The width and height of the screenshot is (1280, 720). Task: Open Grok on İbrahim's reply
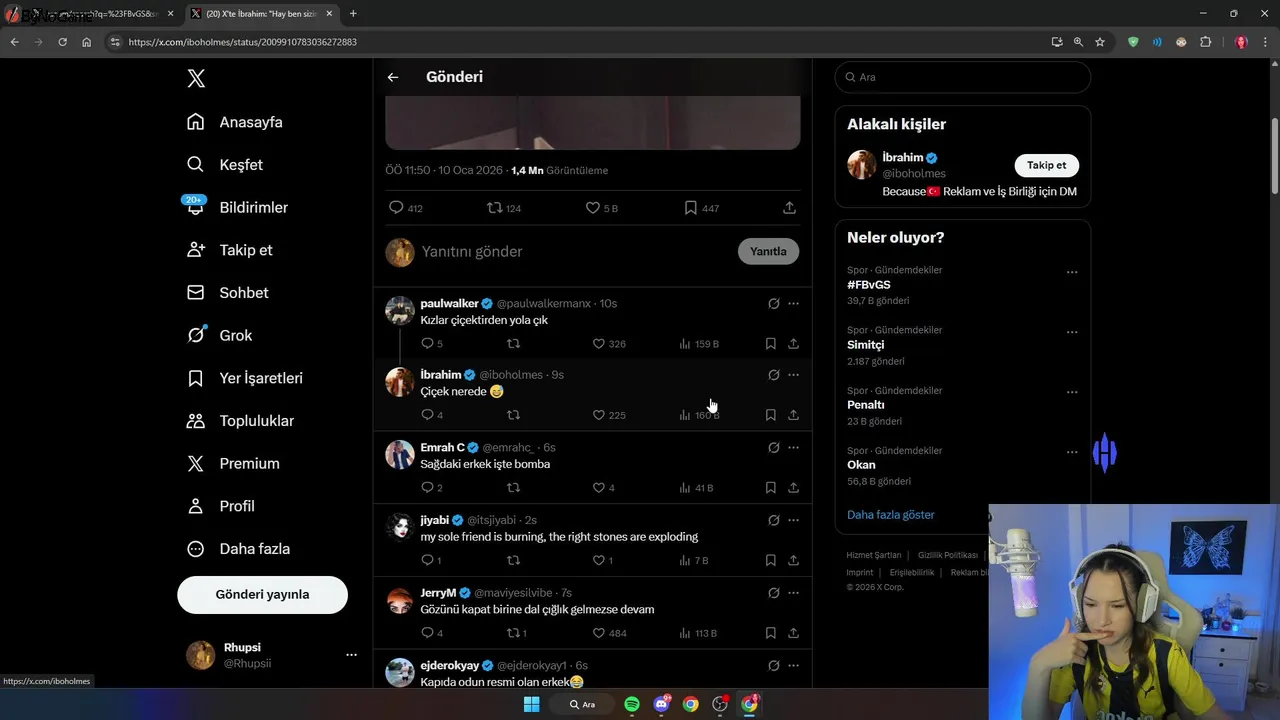(773, 375)
